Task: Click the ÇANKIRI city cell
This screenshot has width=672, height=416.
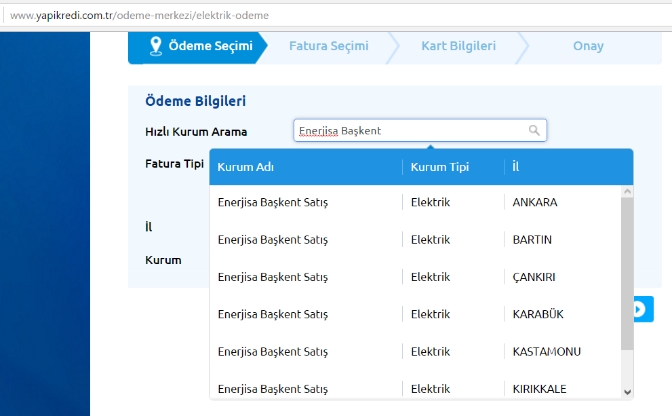Action: (x=534, y=277)
